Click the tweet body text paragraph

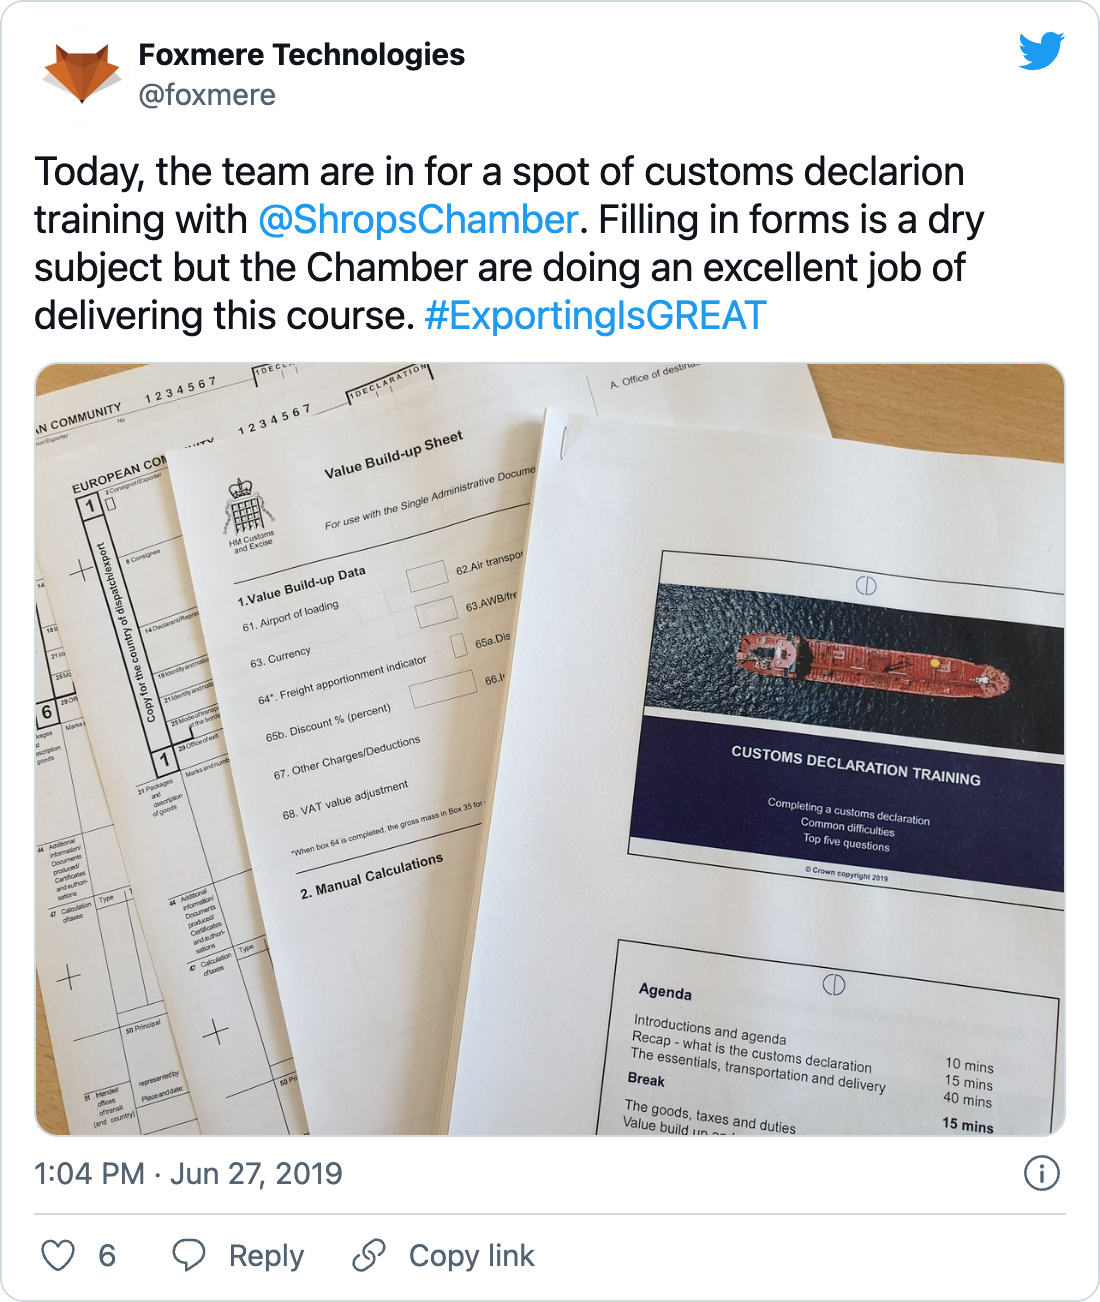click(x=500, y=243)
